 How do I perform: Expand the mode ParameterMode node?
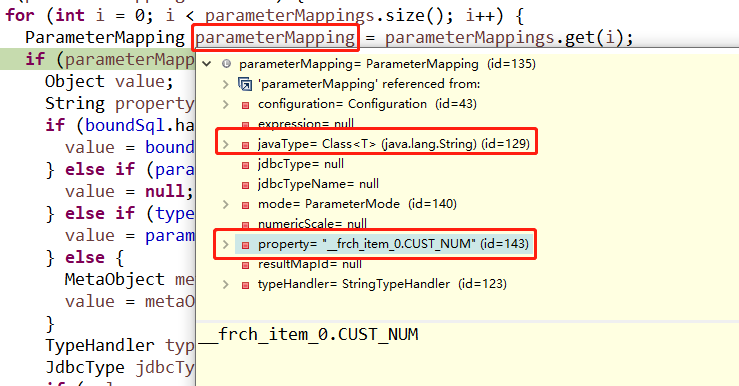pyautogui.click(x=226, y=204)
